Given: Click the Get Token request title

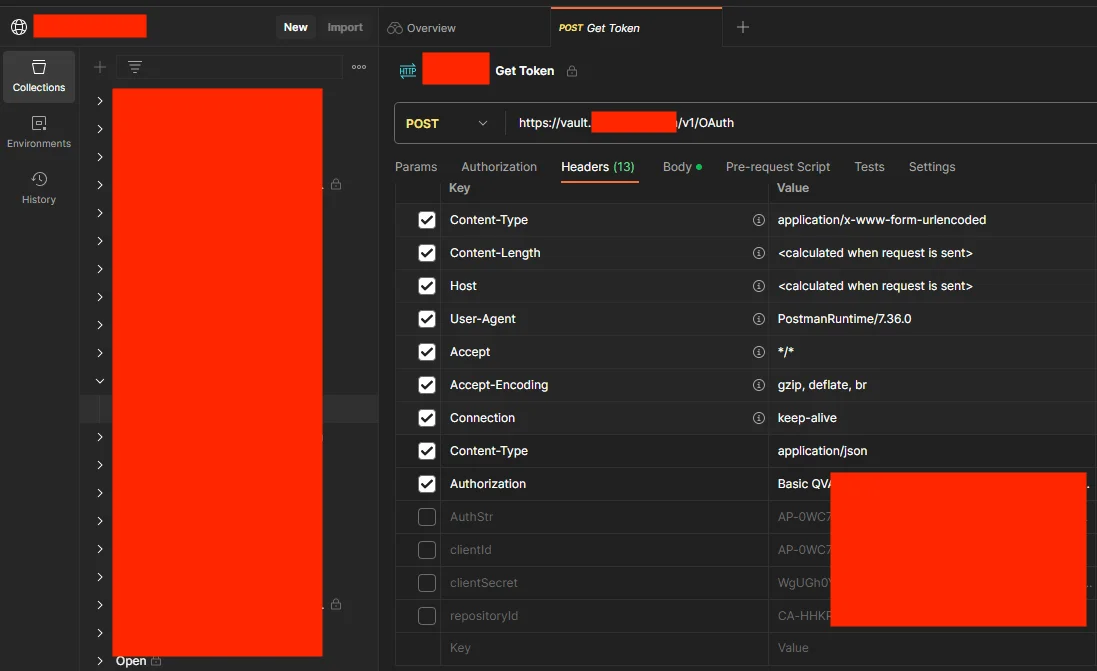Looking at the screenshot, I should 525,71.
